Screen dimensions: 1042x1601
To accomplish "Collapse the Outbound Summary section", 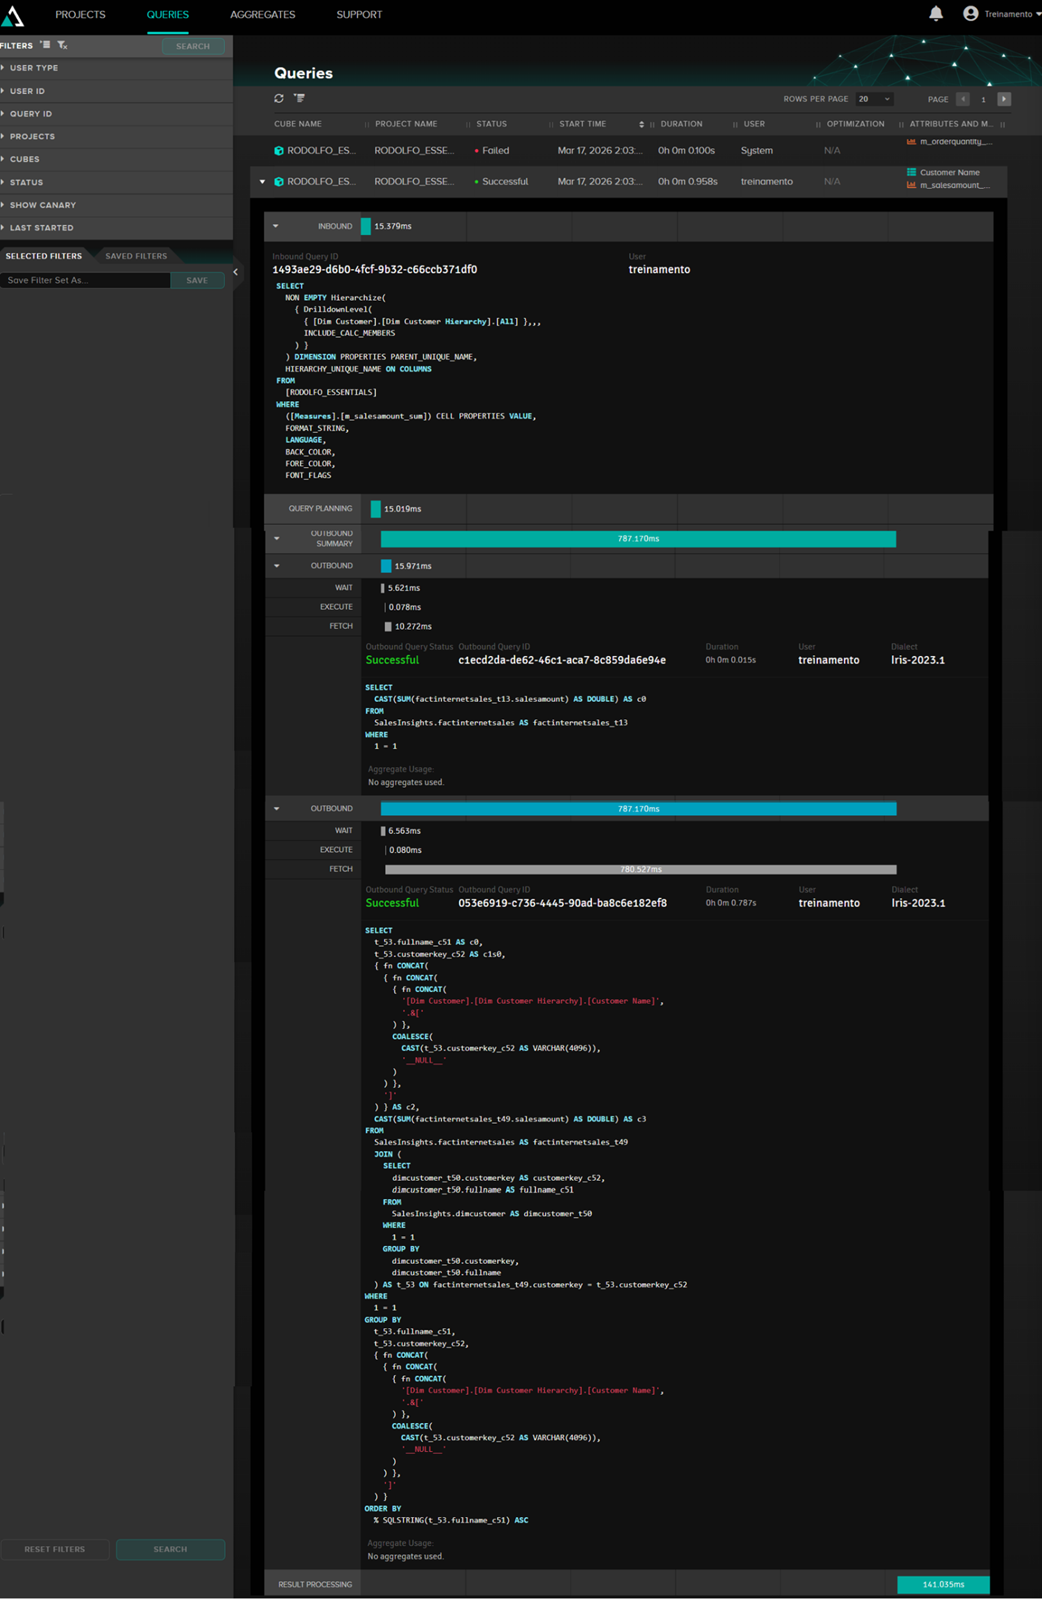I will click(277, 539).
